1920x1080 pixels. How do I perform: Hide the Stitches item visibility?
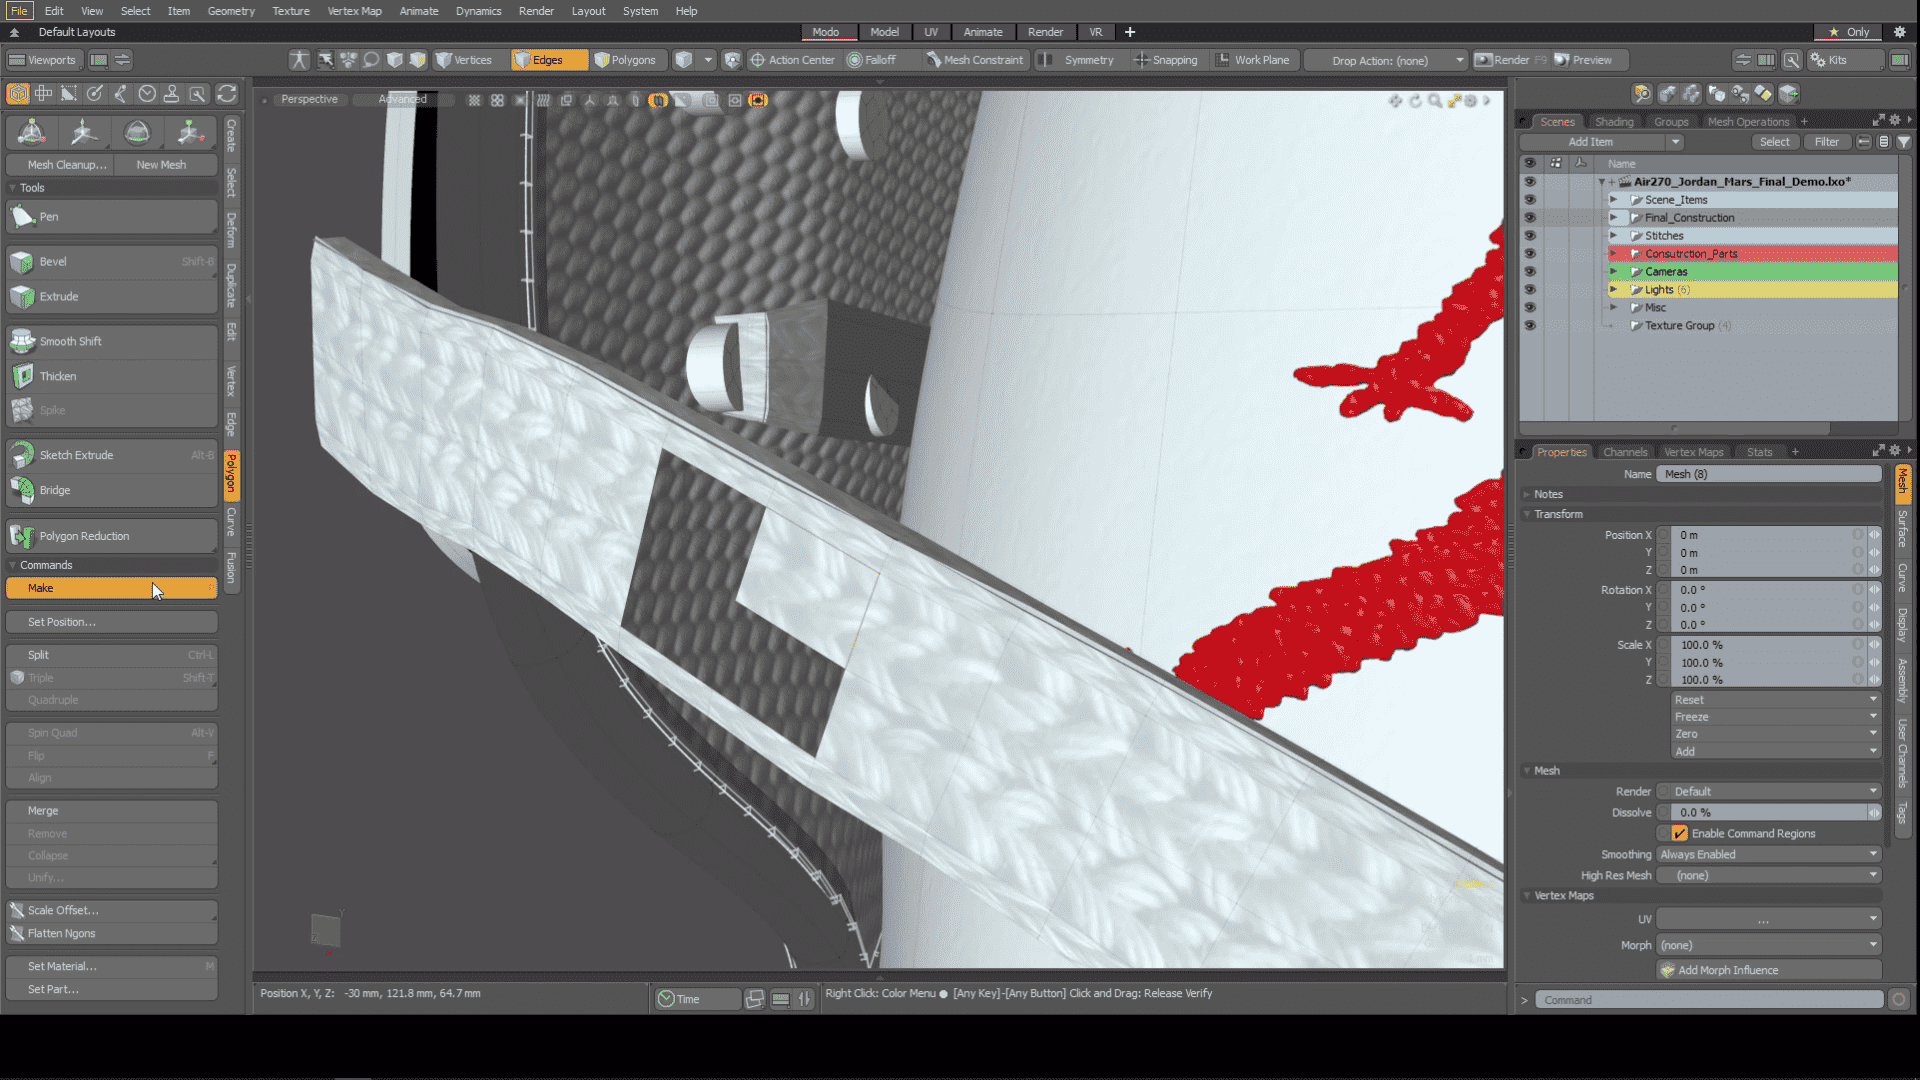(1529, 236)
